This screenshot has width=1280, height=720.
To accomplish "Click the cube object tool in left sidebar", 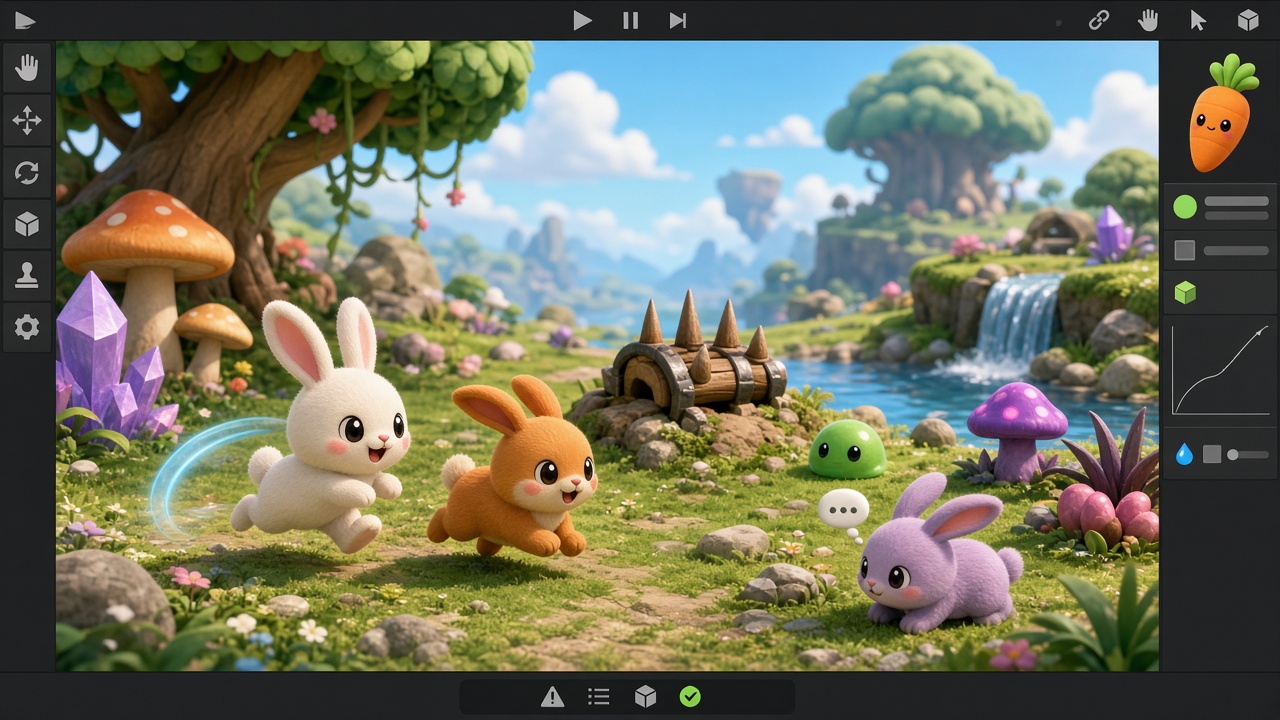I will pyautogui.click(x=27, y=225).
